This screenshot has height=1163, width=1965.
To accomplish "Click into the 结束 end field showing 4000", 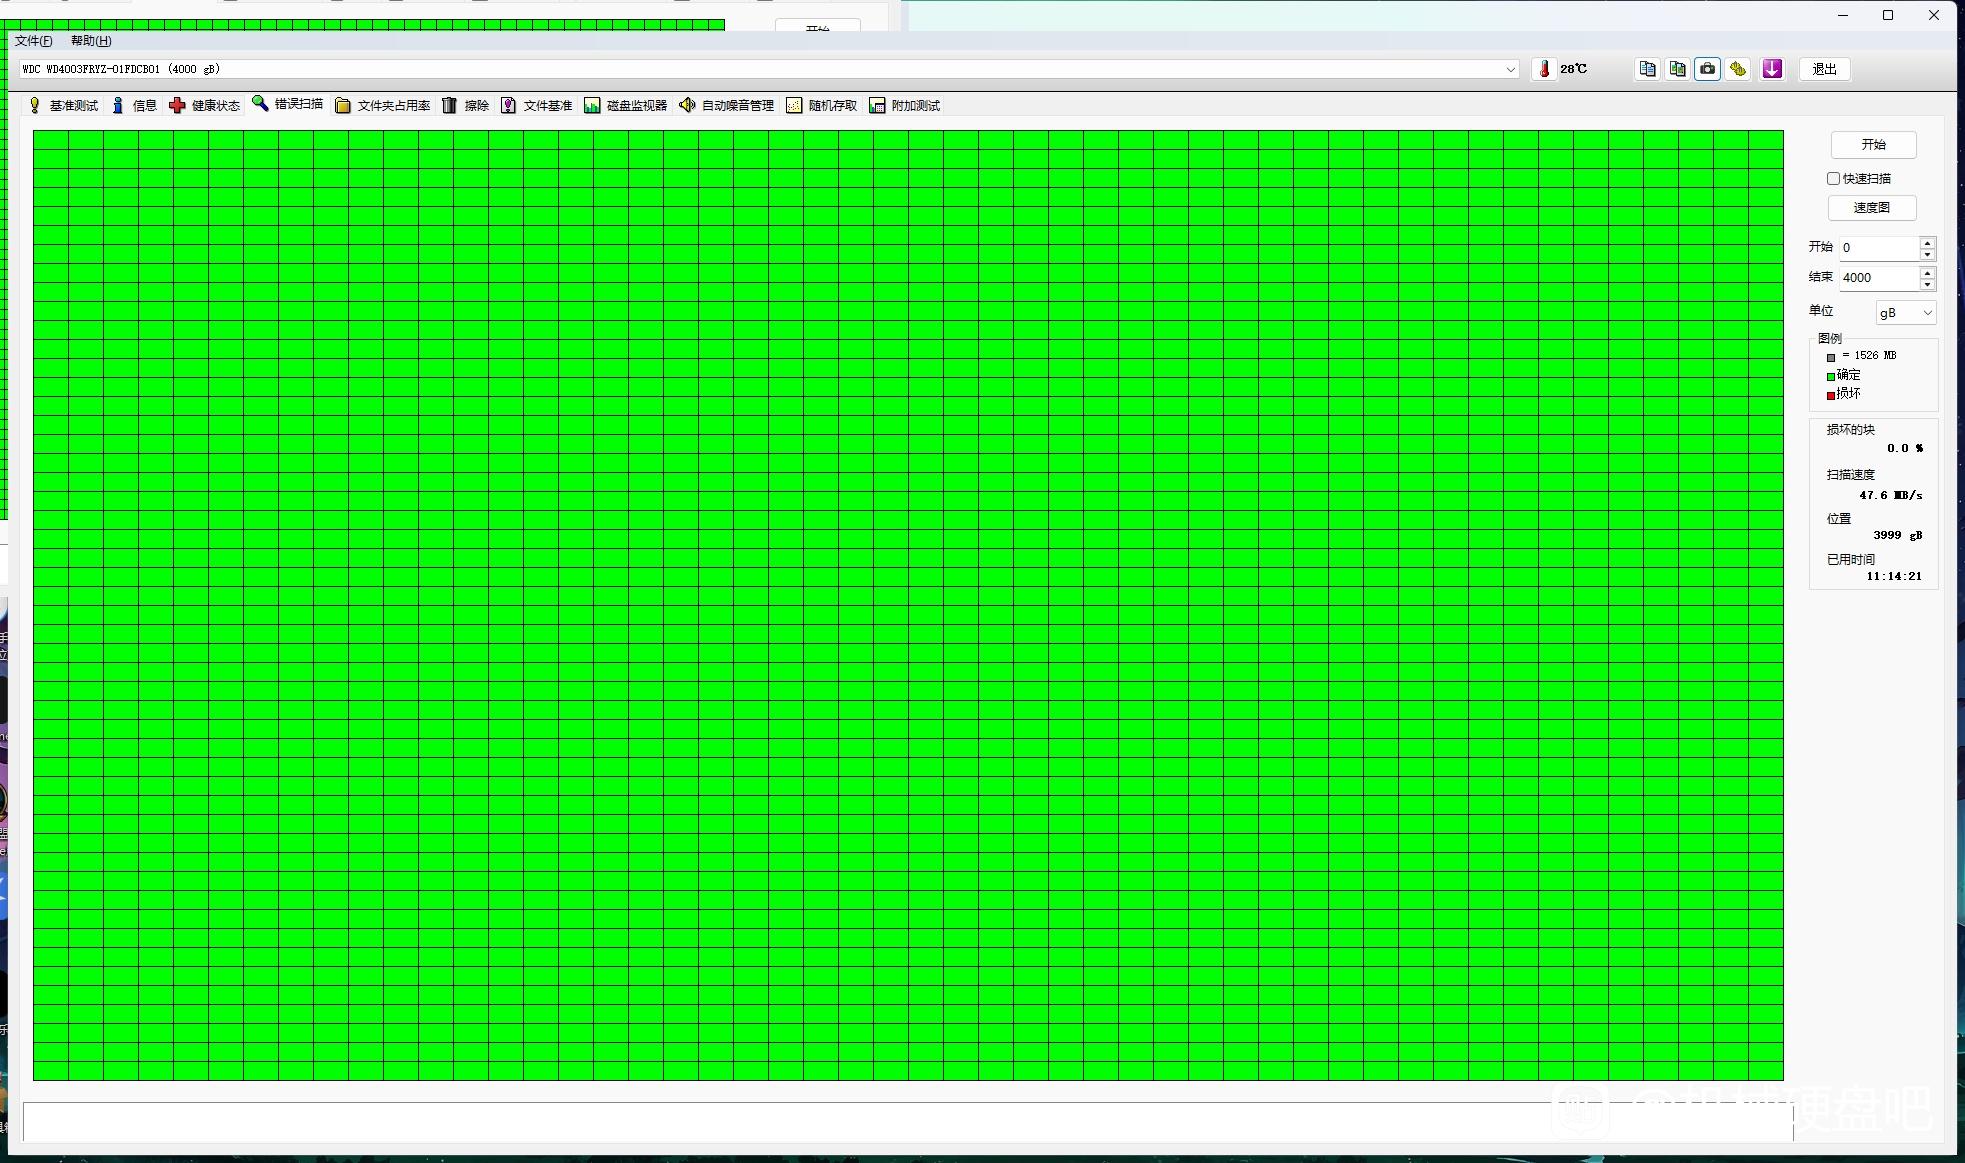I will [x=1879, y=278].
